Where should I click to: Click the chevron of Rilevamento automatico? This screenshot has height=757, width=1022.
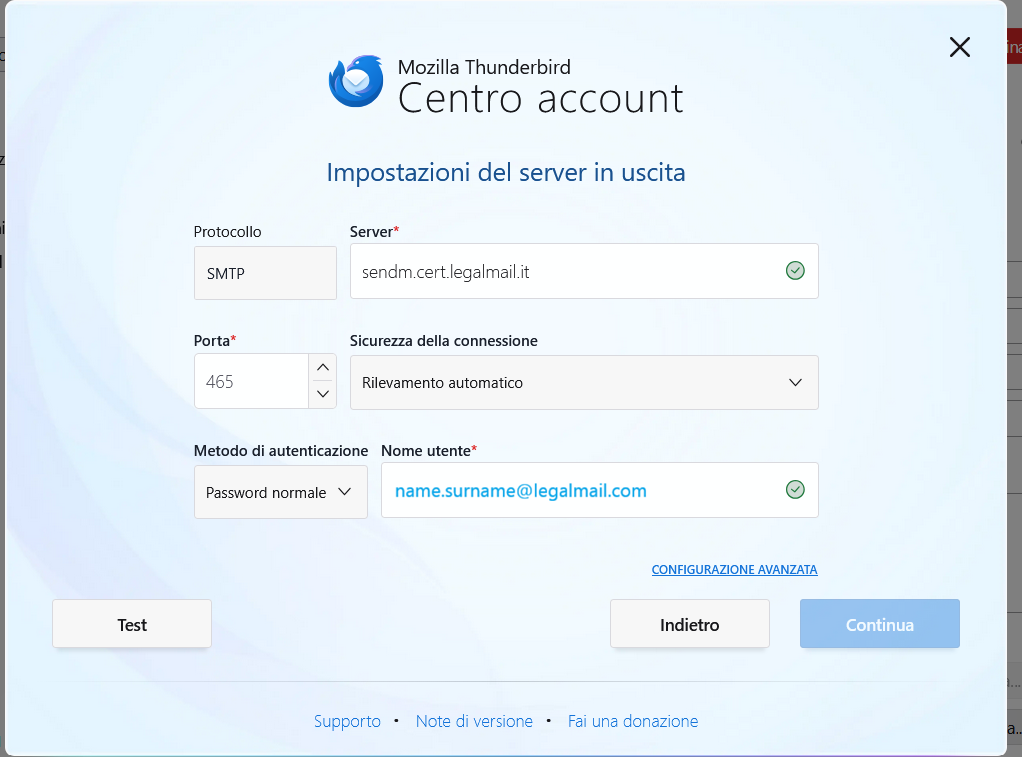(x=795, y=383)
